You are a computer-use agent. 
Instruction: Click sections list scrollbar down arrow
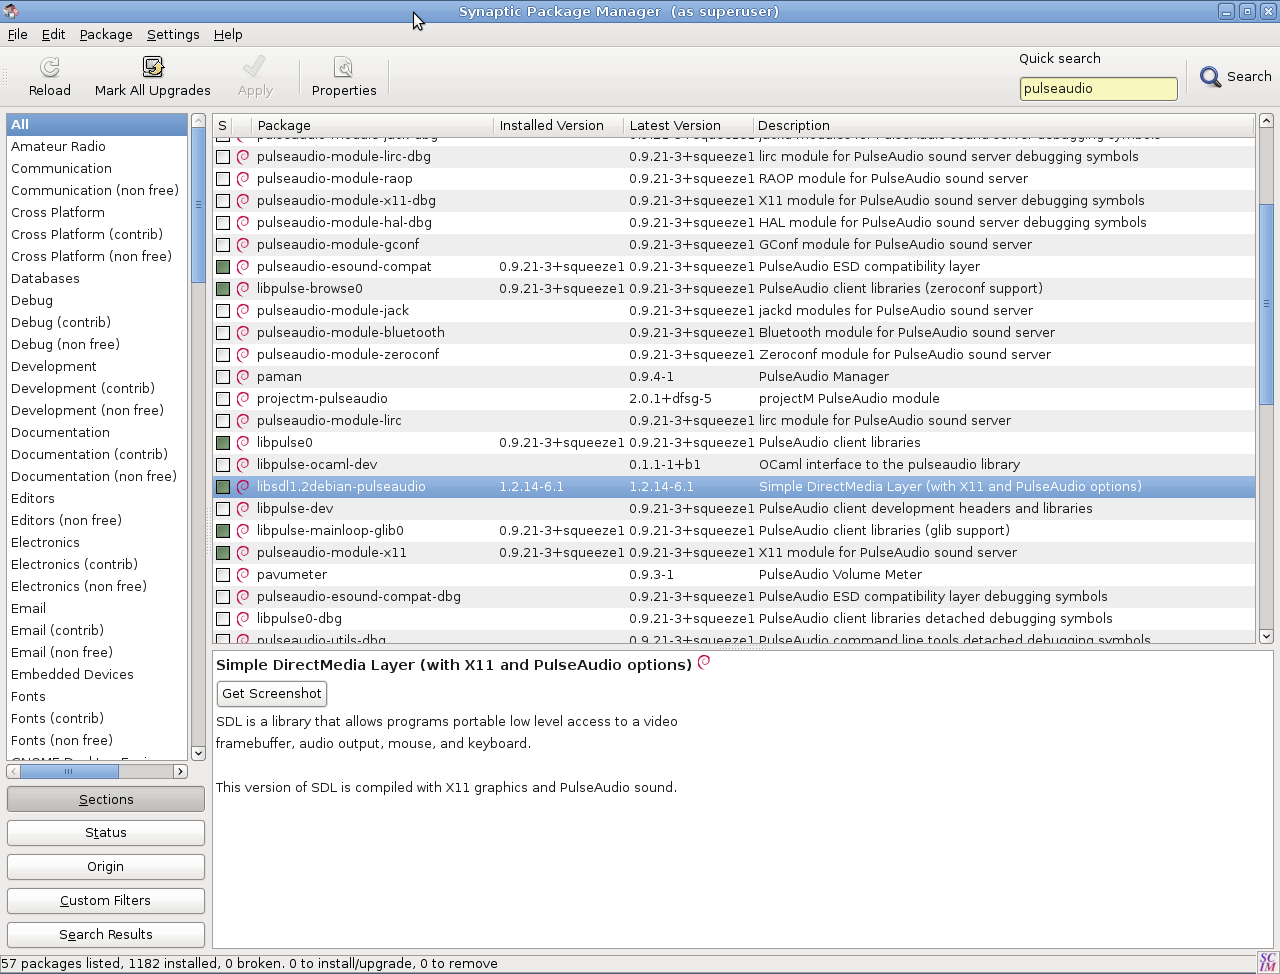198,753
